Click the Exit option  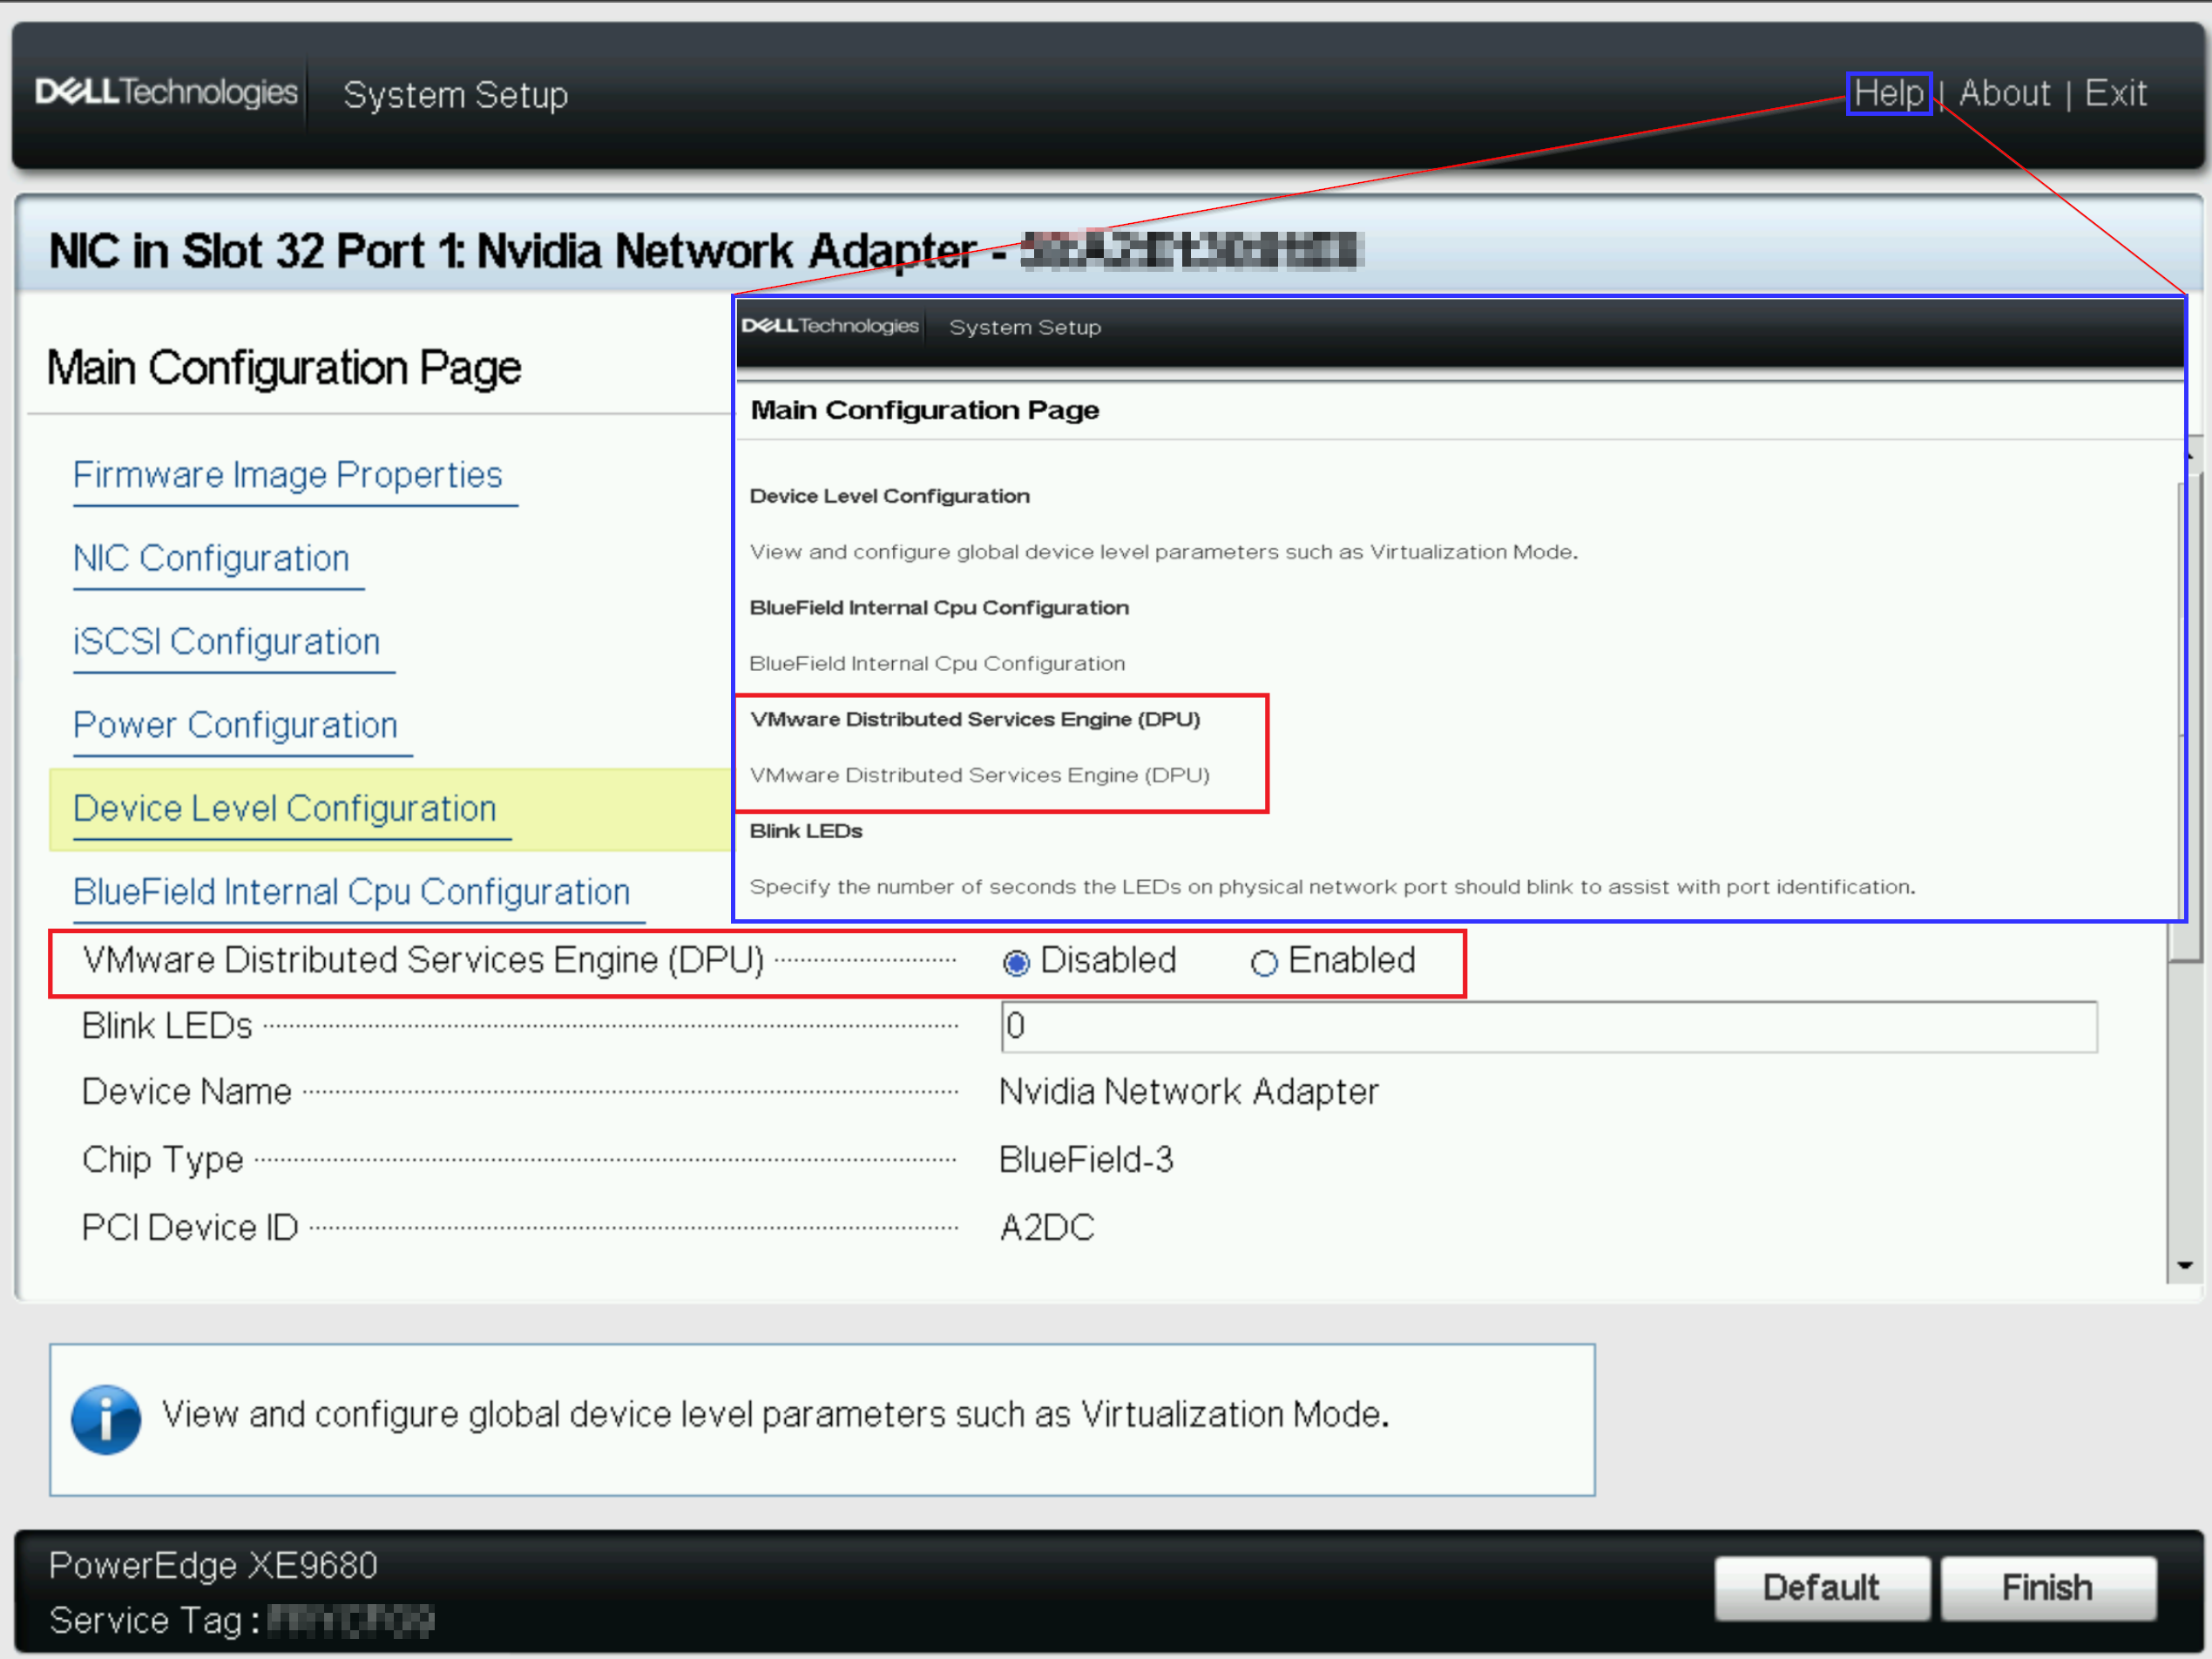(2116, 93)
